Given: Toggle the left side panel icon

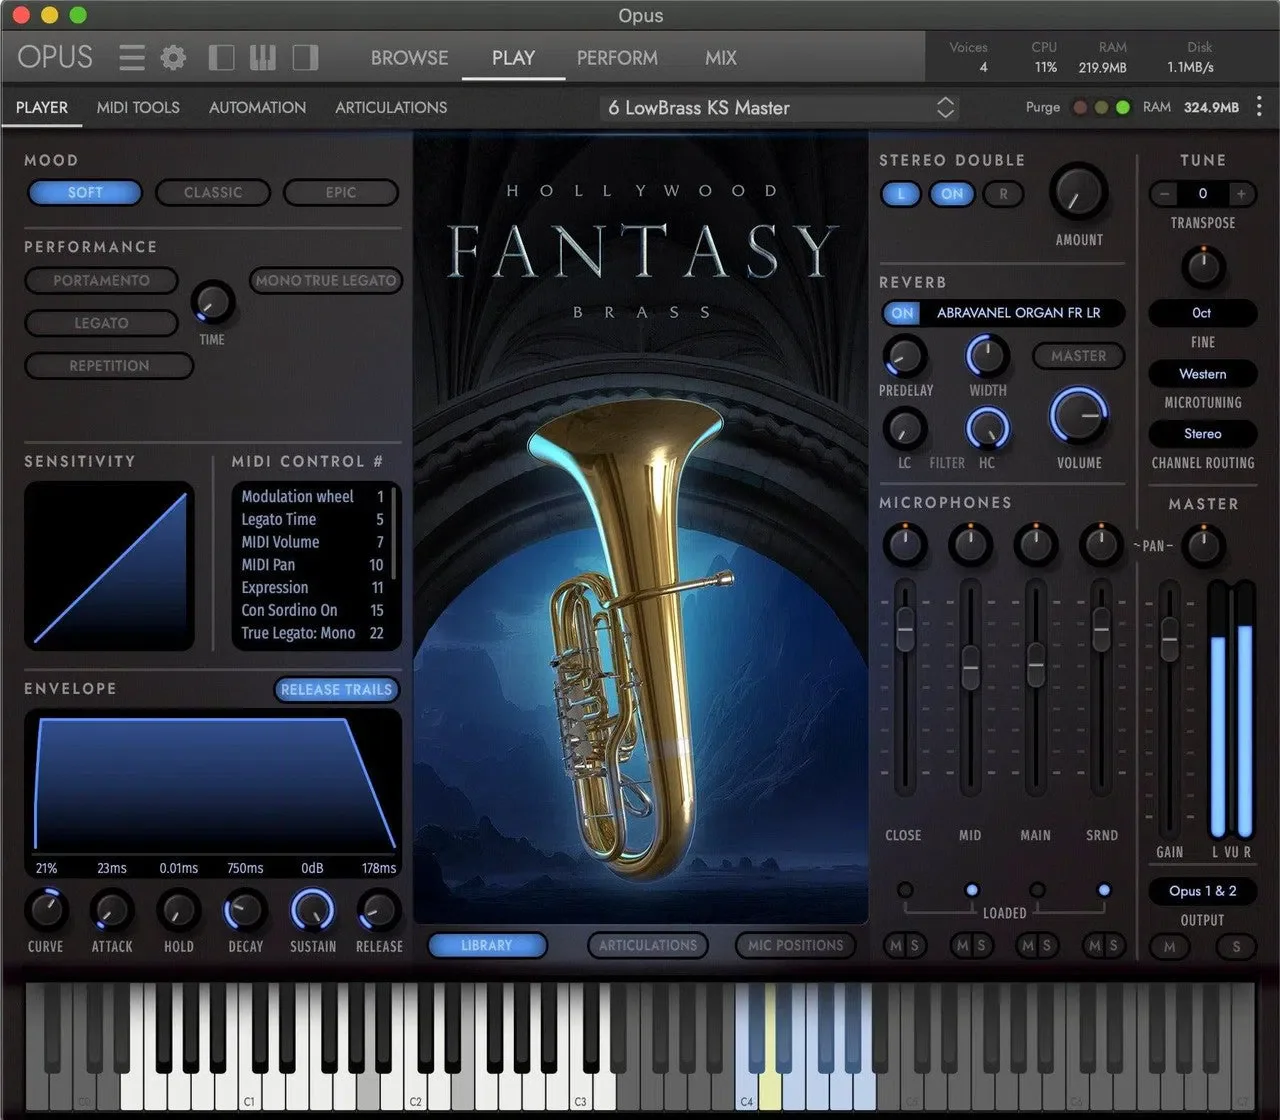Looking at the screenshot, I should coord(221,57).
